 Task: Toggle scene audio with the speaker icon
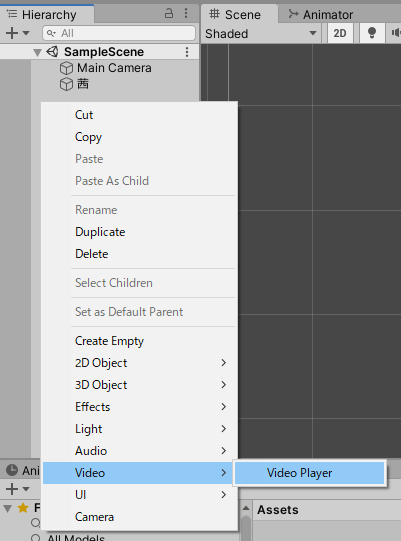coord(395,33)
